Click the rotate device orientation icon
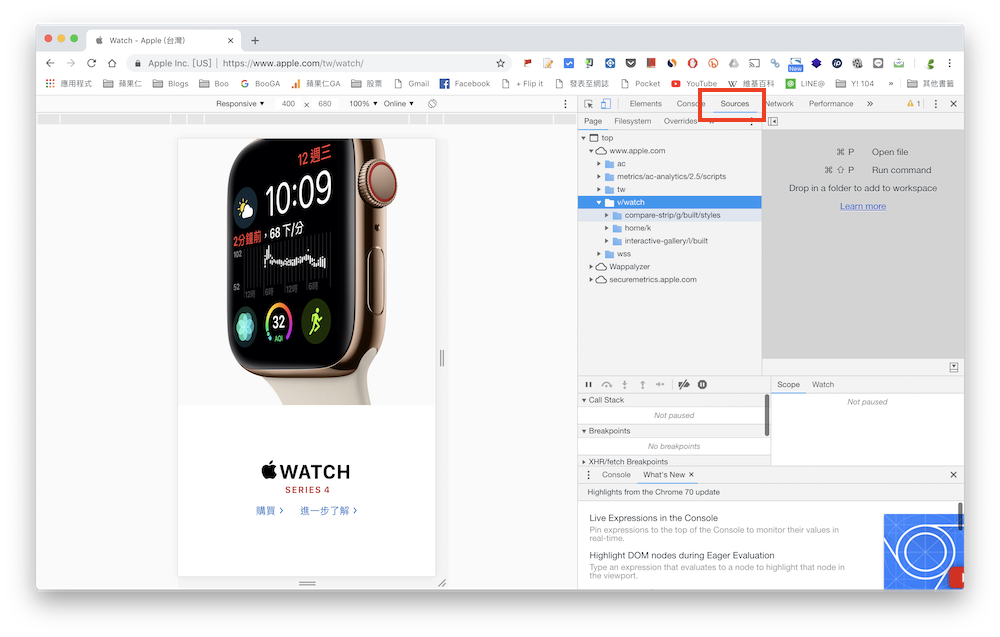Viewport: 1000px width, 637px height. click(x=432, y=104)
